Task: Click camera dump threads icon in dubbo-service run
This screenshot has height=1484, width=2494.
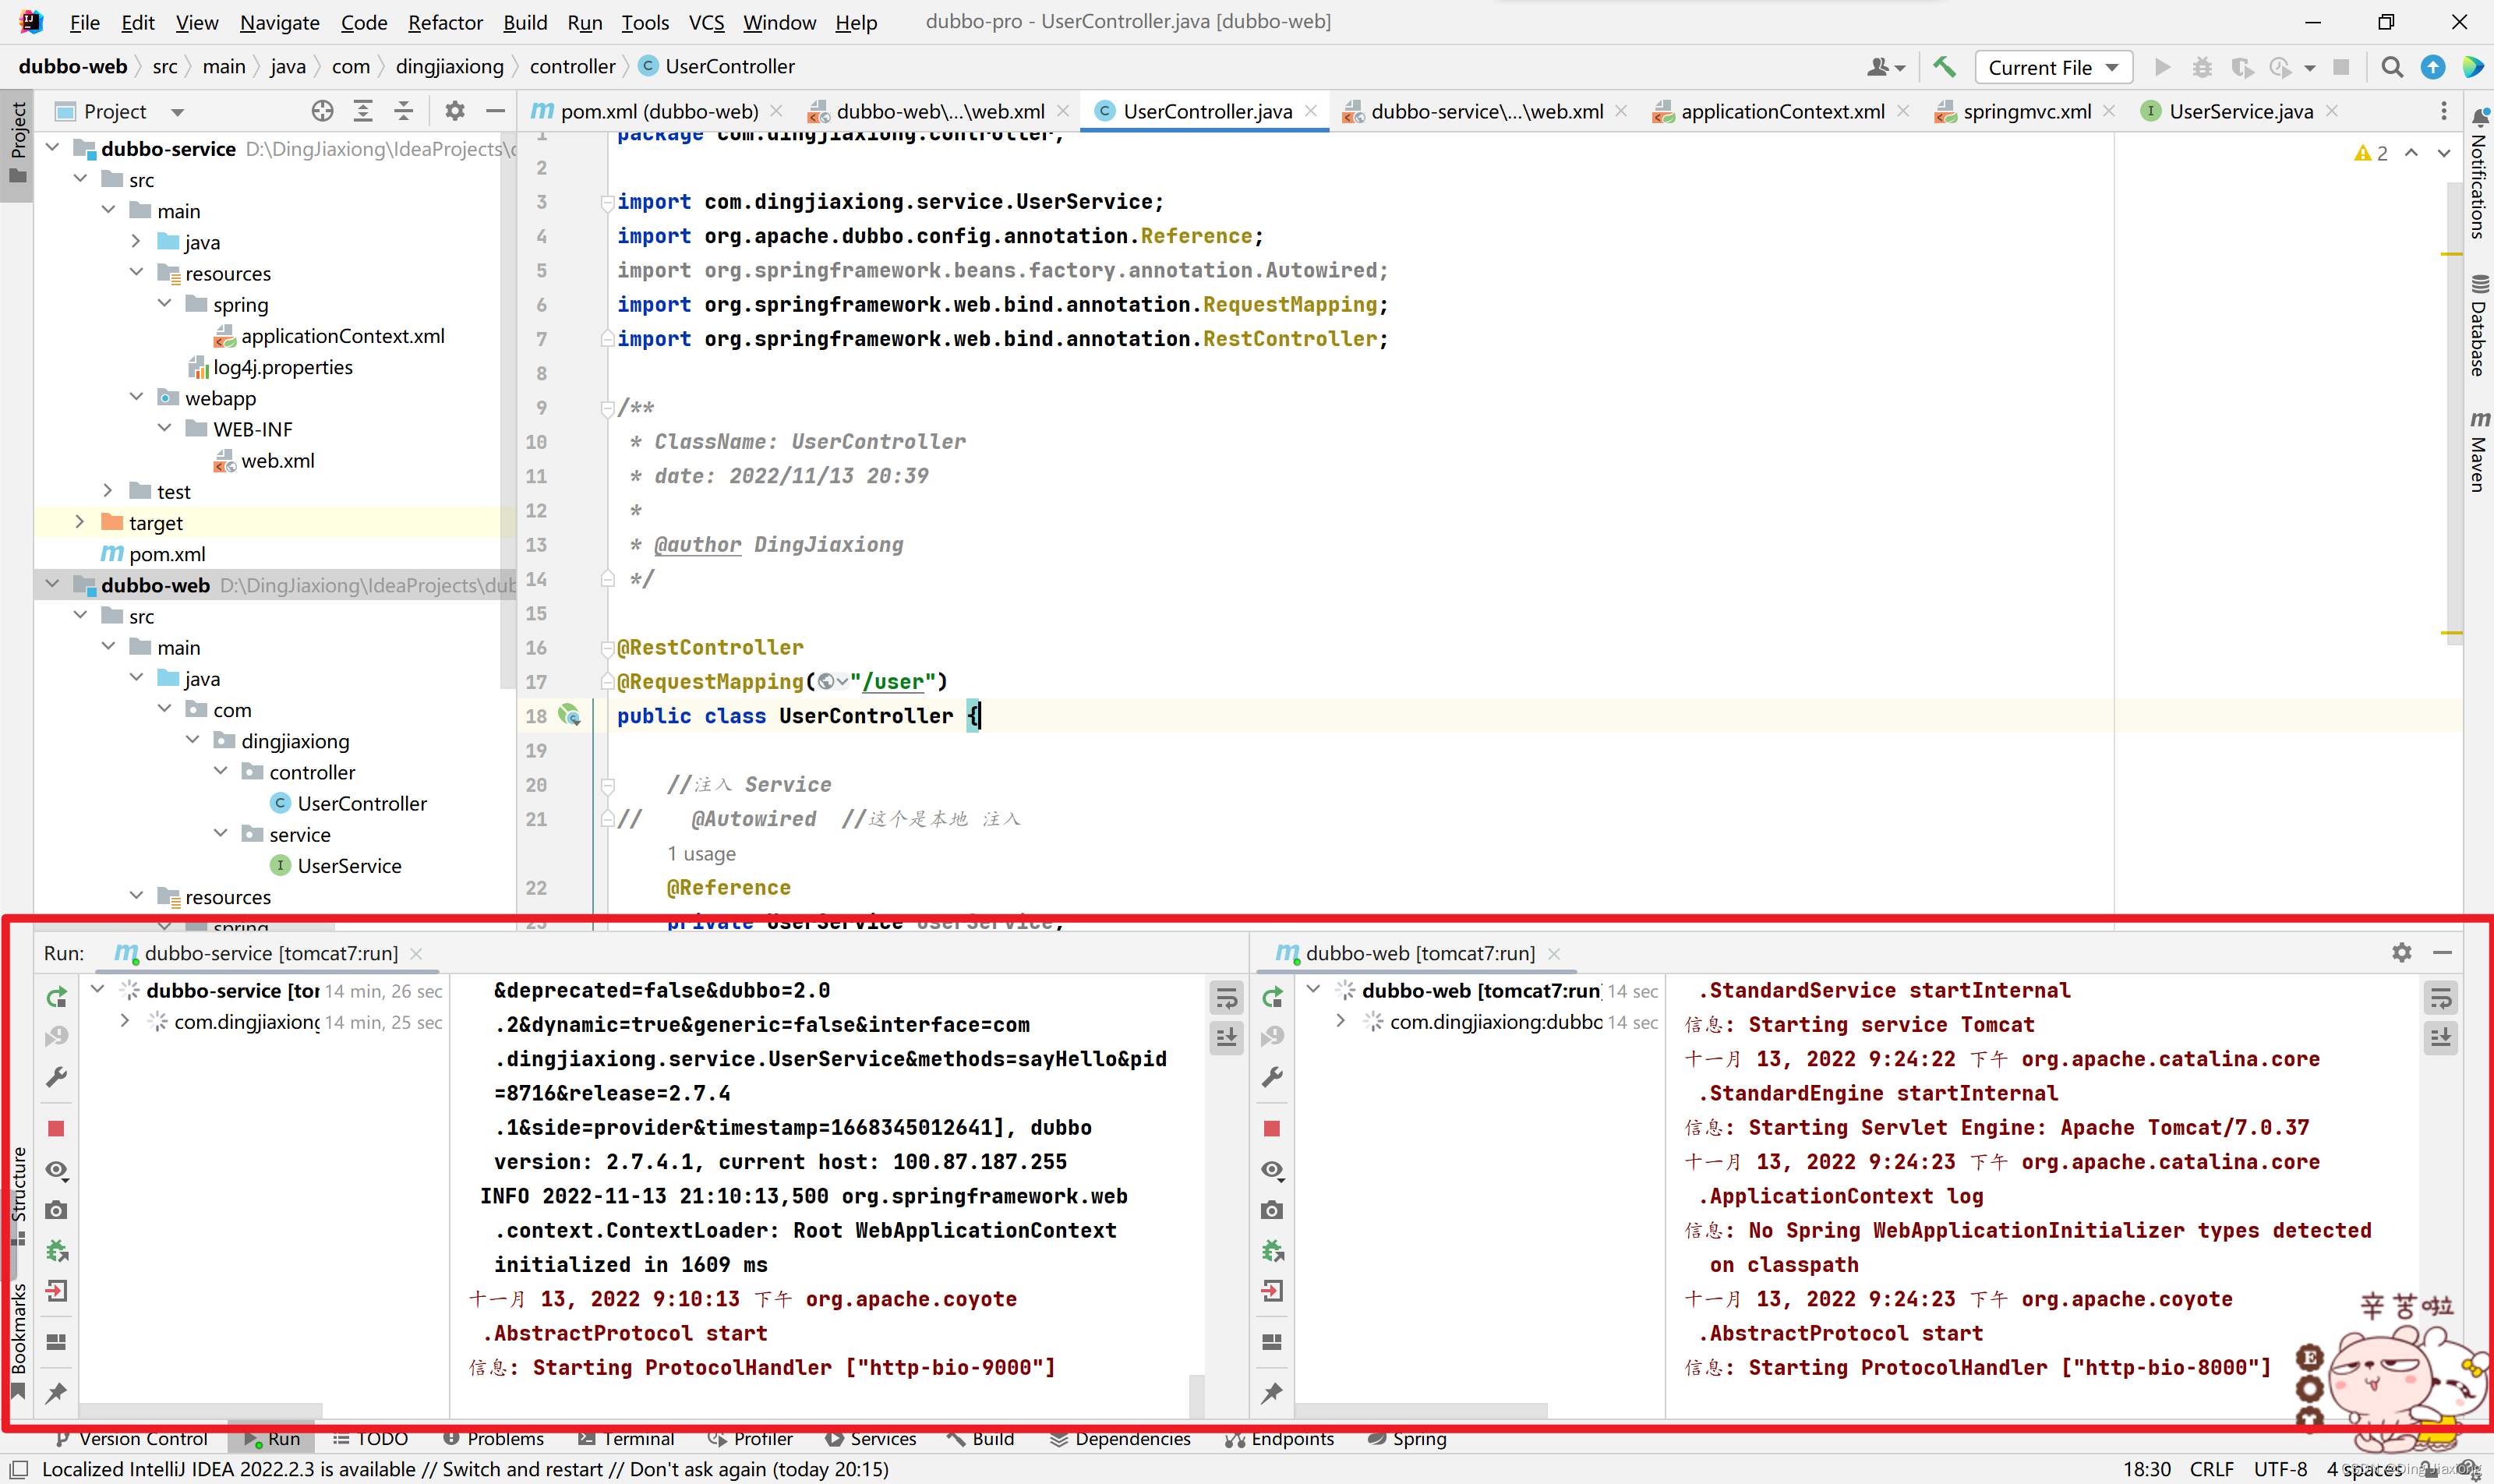Action: (57, 1211)
